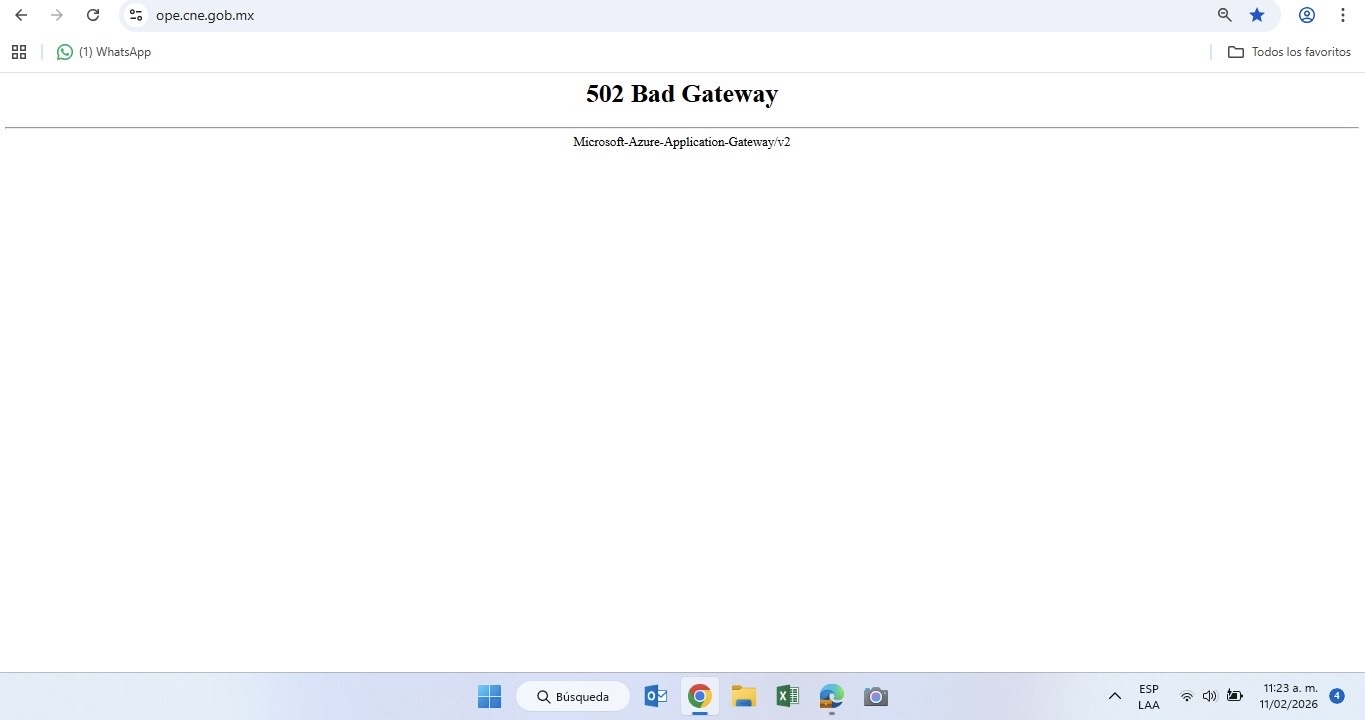Open the apps grid in bookmarks bar
The height and width of the screenshot is (720, 1365).
point(19,52)
